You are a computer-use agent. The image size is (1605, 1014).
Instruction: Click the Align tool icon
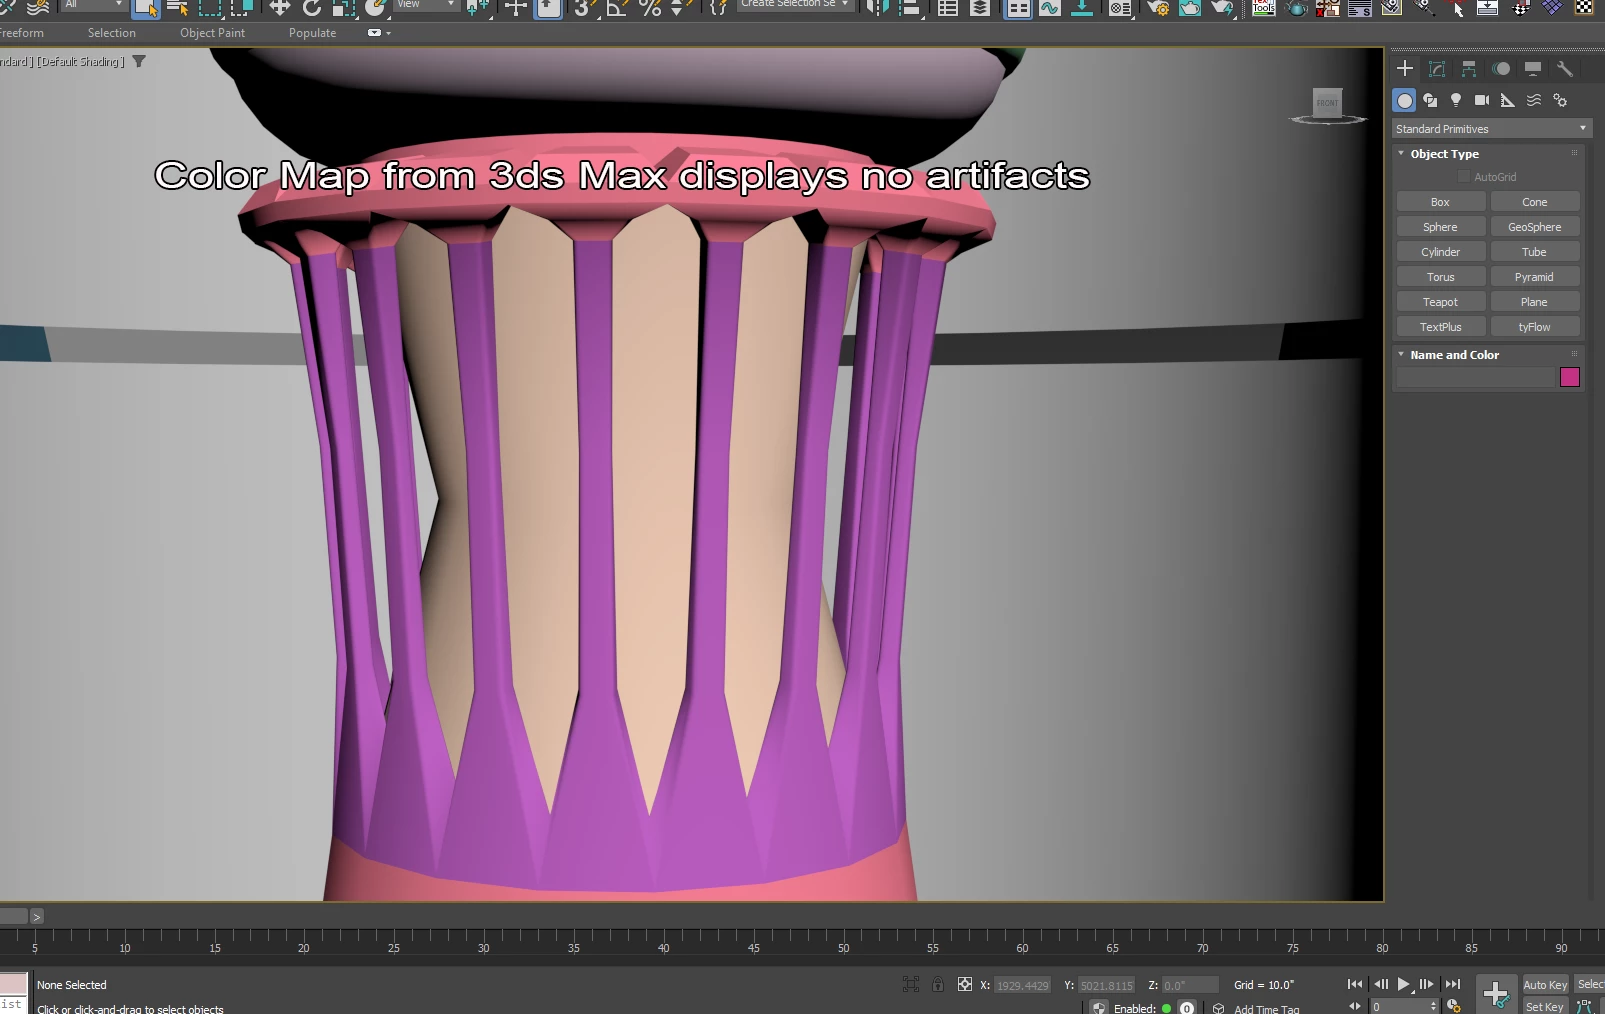[x=909, y=8]
